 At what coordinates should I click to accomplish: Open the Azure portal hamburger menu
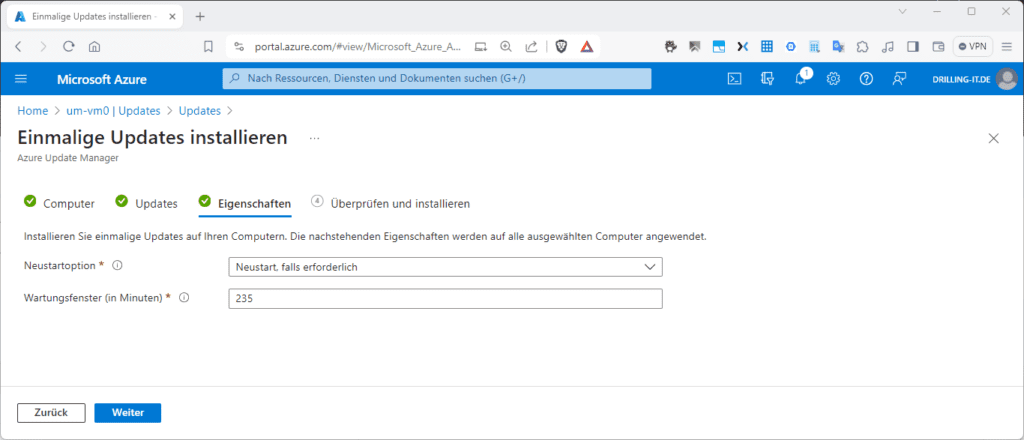(21, 79)
